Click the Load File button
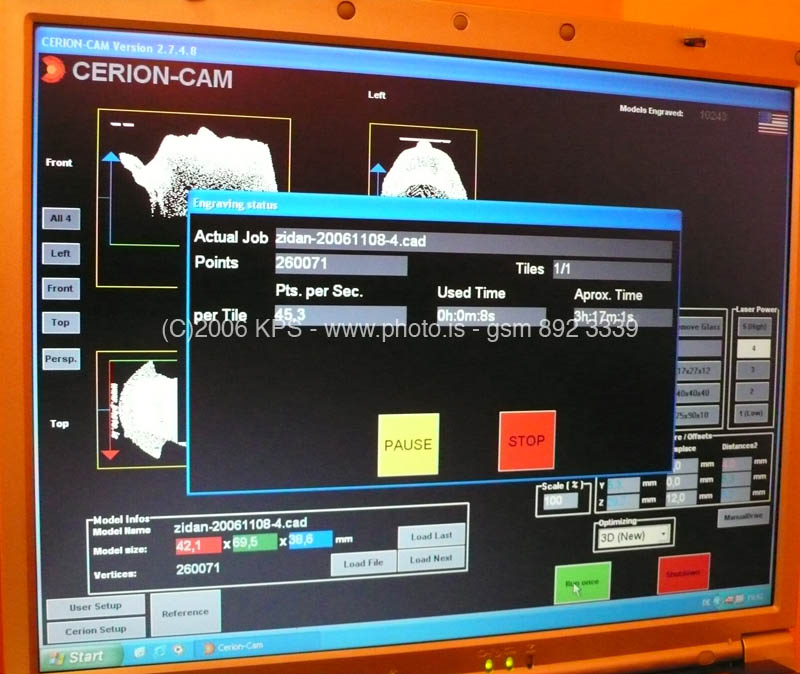The image size is (800, 674). tap(363, 563)
